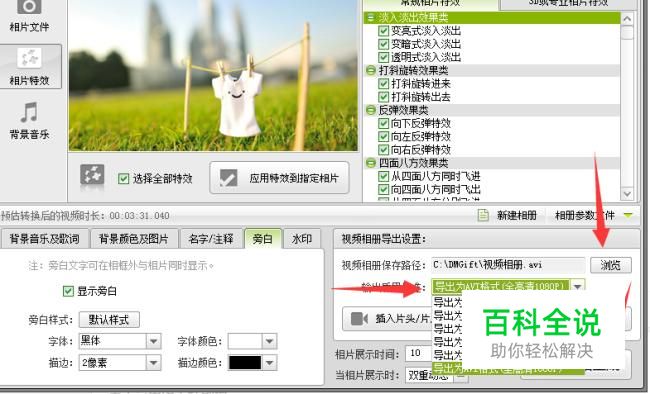The height and width of the screenshot is (394, 650).
Task: Switch to the 背景颜色及图片 tab
Action: 134,239
